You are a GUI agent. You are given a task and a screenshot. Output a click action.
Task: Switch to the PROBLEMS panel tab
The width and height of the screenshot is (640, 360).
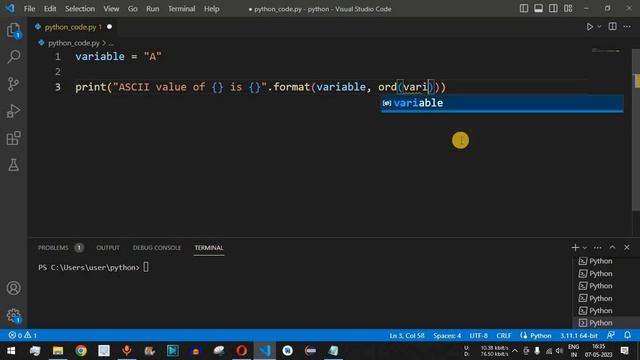click(53, 248)
